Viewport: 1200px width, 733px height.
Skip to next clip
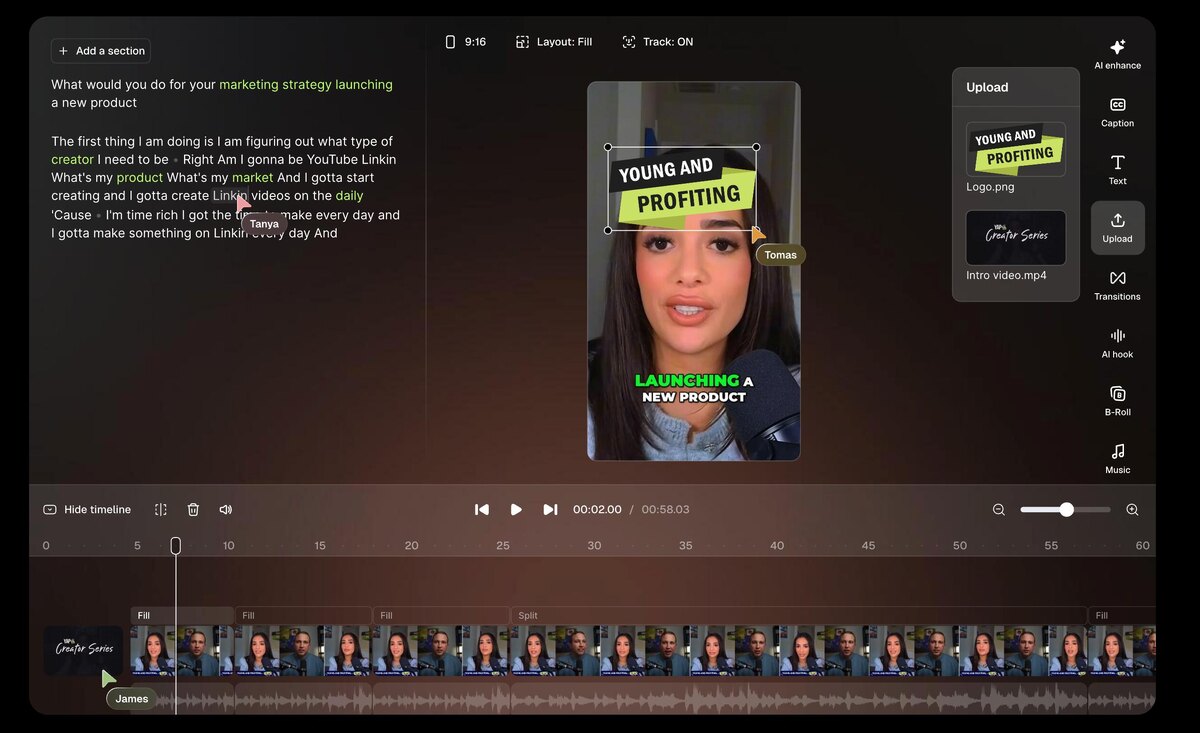pos(550,510)
